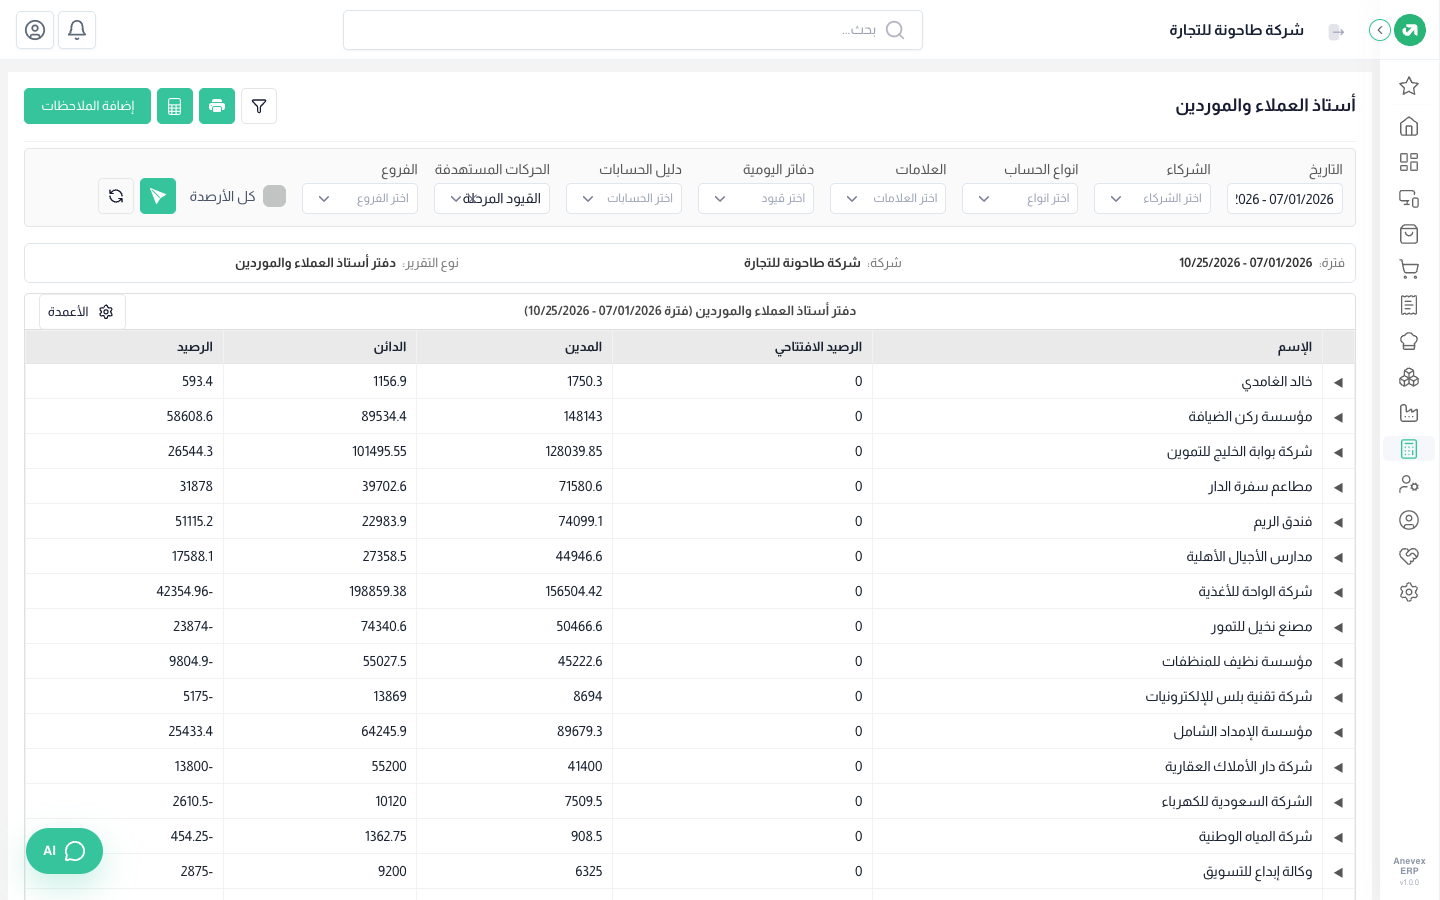This screenshot has height=900, width=1440.
Task: Click the إضافة الملاحظات button
Action: tap(88, 106)
